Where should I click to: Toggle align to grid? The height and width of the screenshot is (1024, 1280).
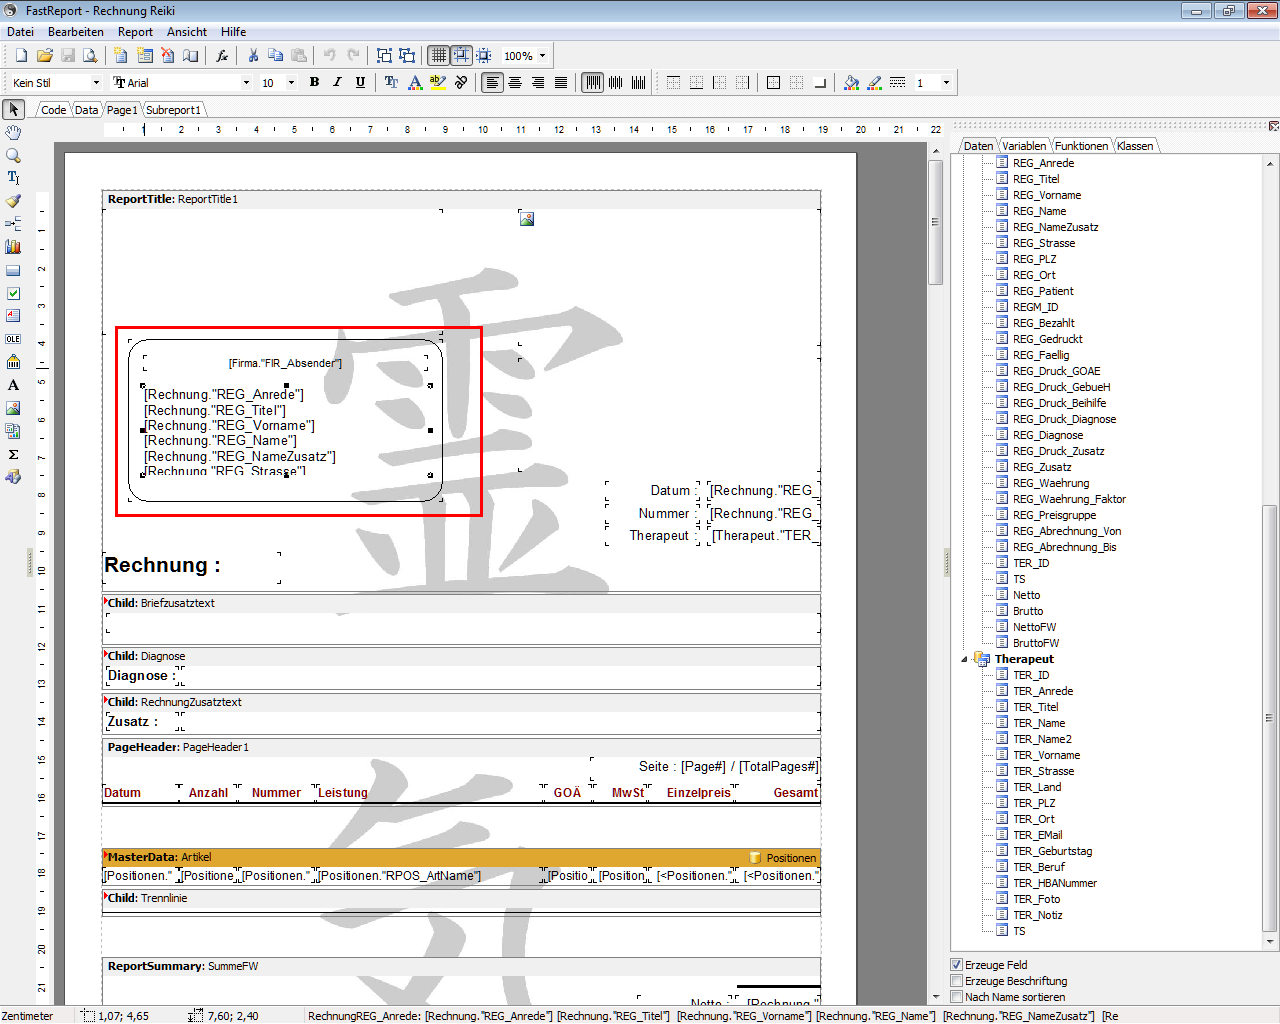[x=461, y=56]
